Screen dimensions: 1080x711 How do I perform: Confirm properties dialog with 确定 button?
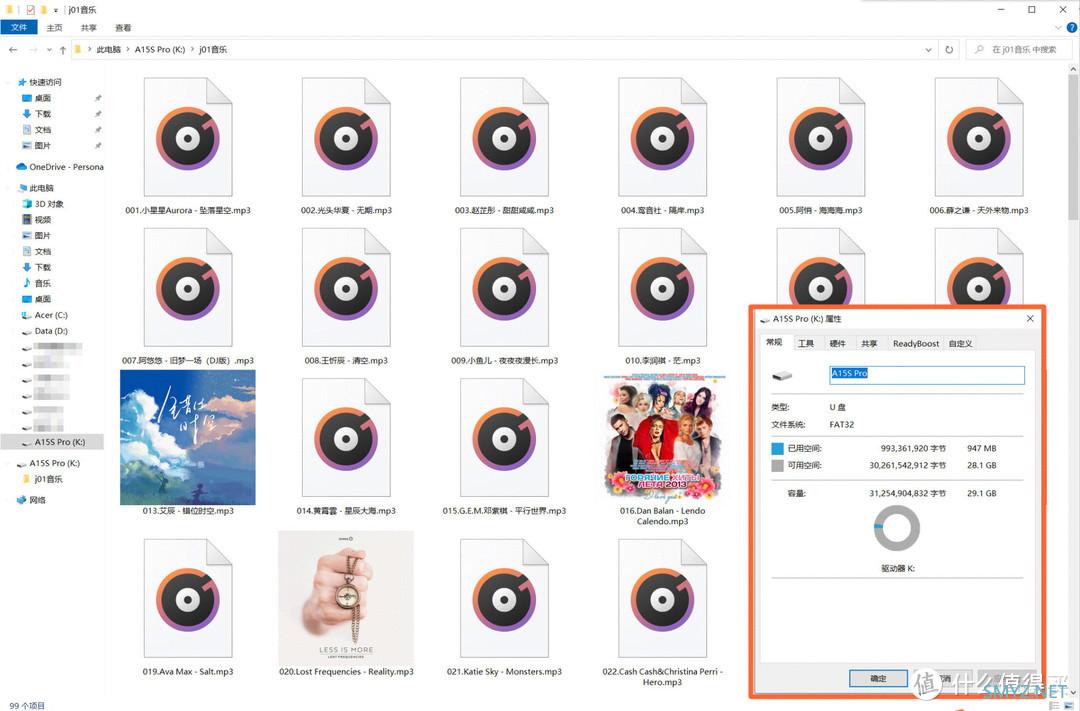tap(878, 678)
